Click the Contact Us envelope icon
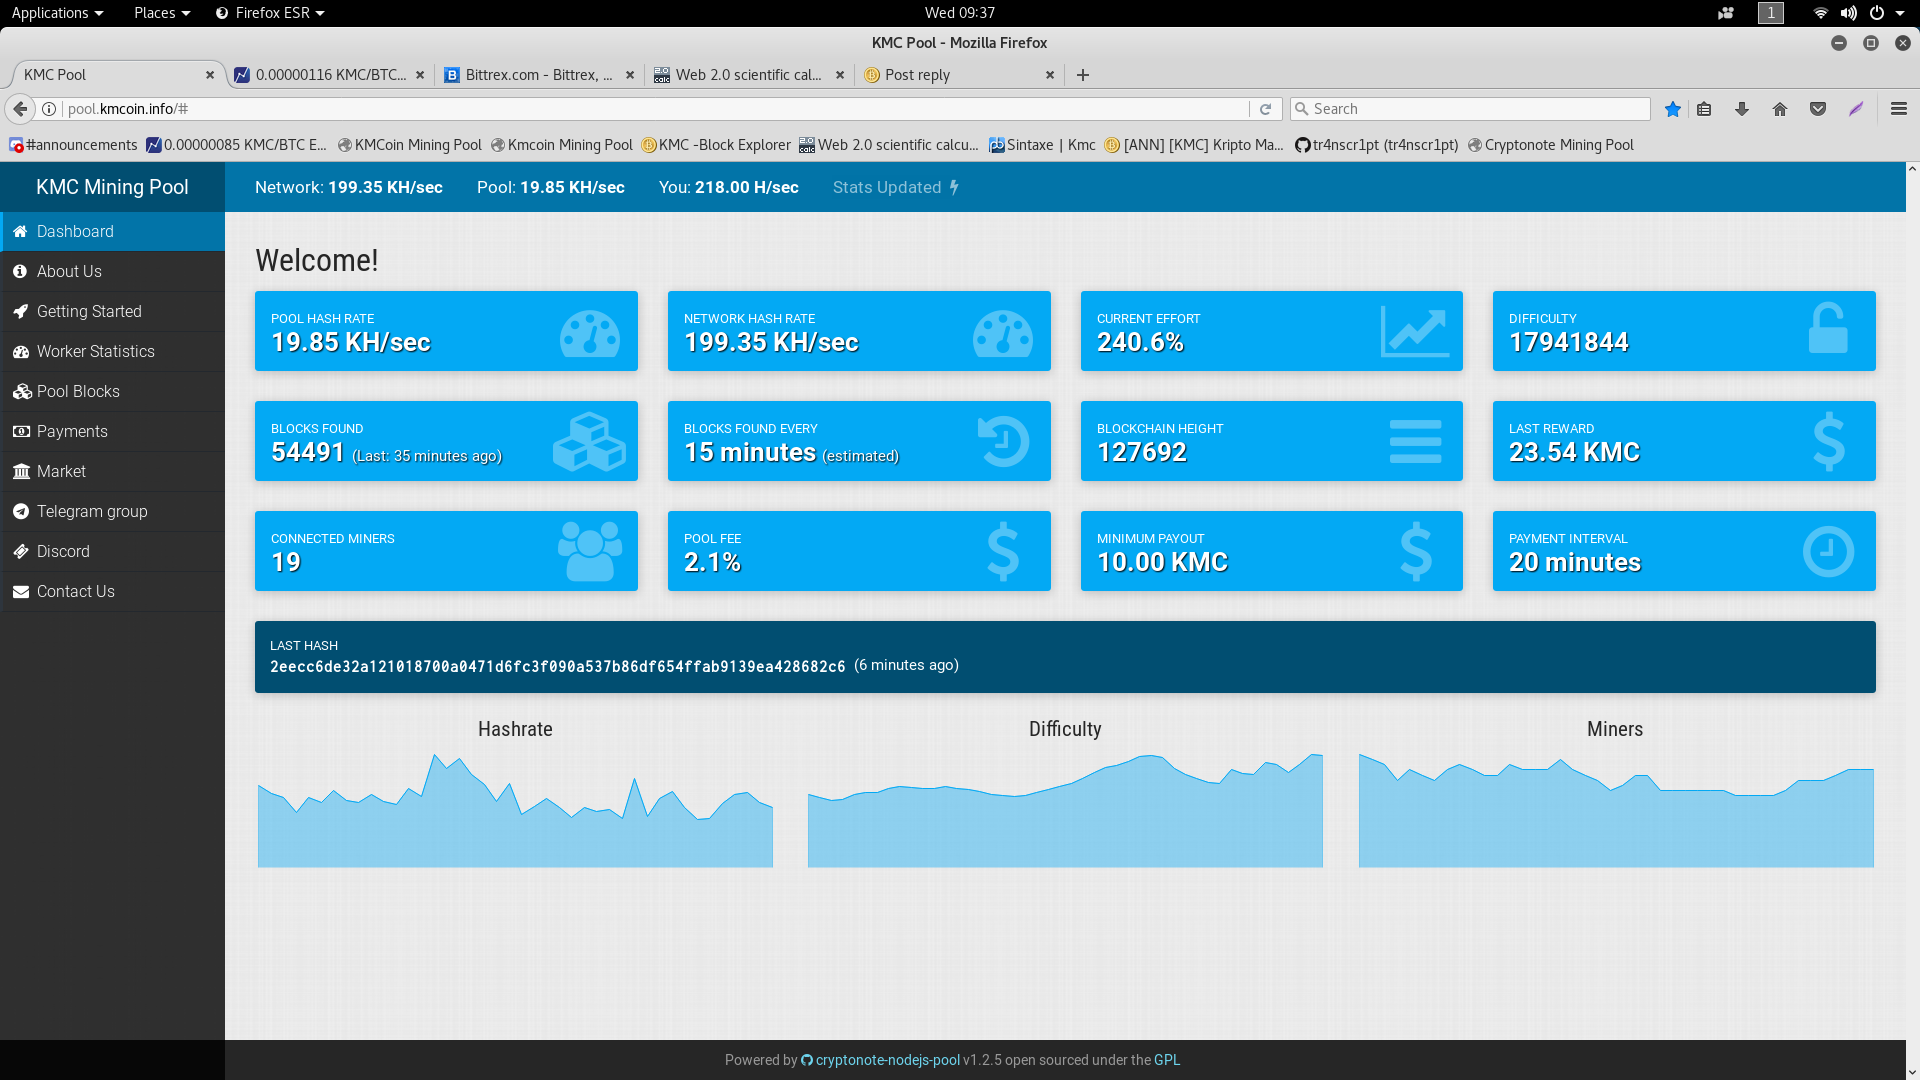 click(20, 591)
